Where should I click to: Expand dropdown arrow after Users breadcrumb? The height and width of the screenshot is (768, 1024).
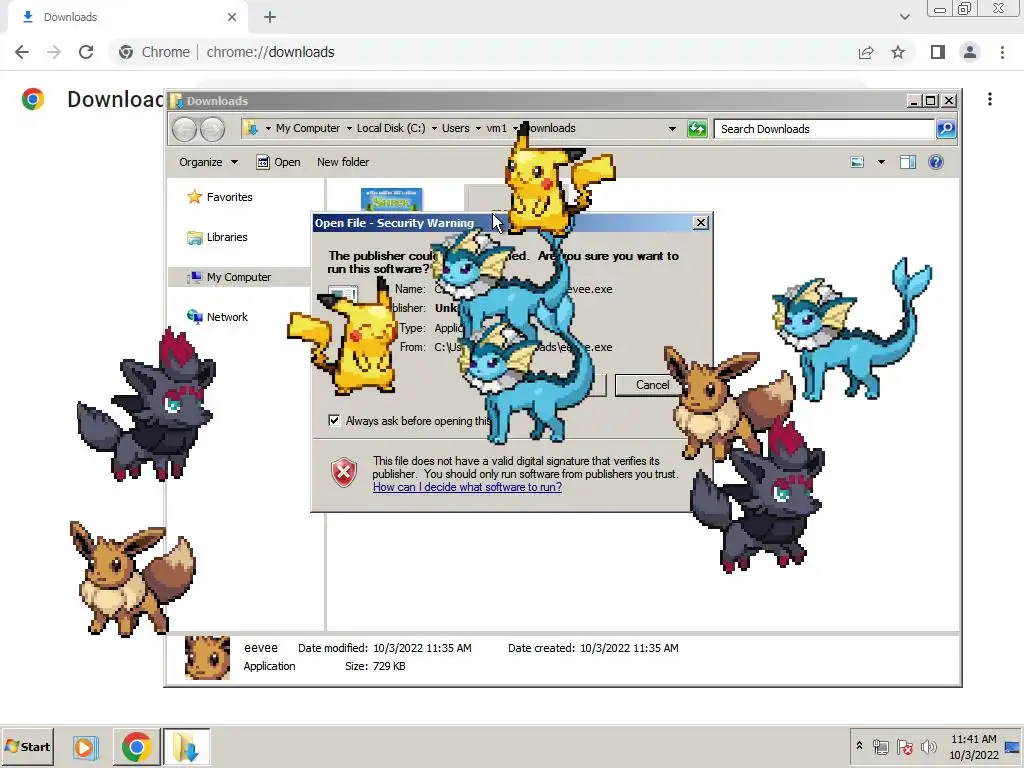click(x=478, y=129)
